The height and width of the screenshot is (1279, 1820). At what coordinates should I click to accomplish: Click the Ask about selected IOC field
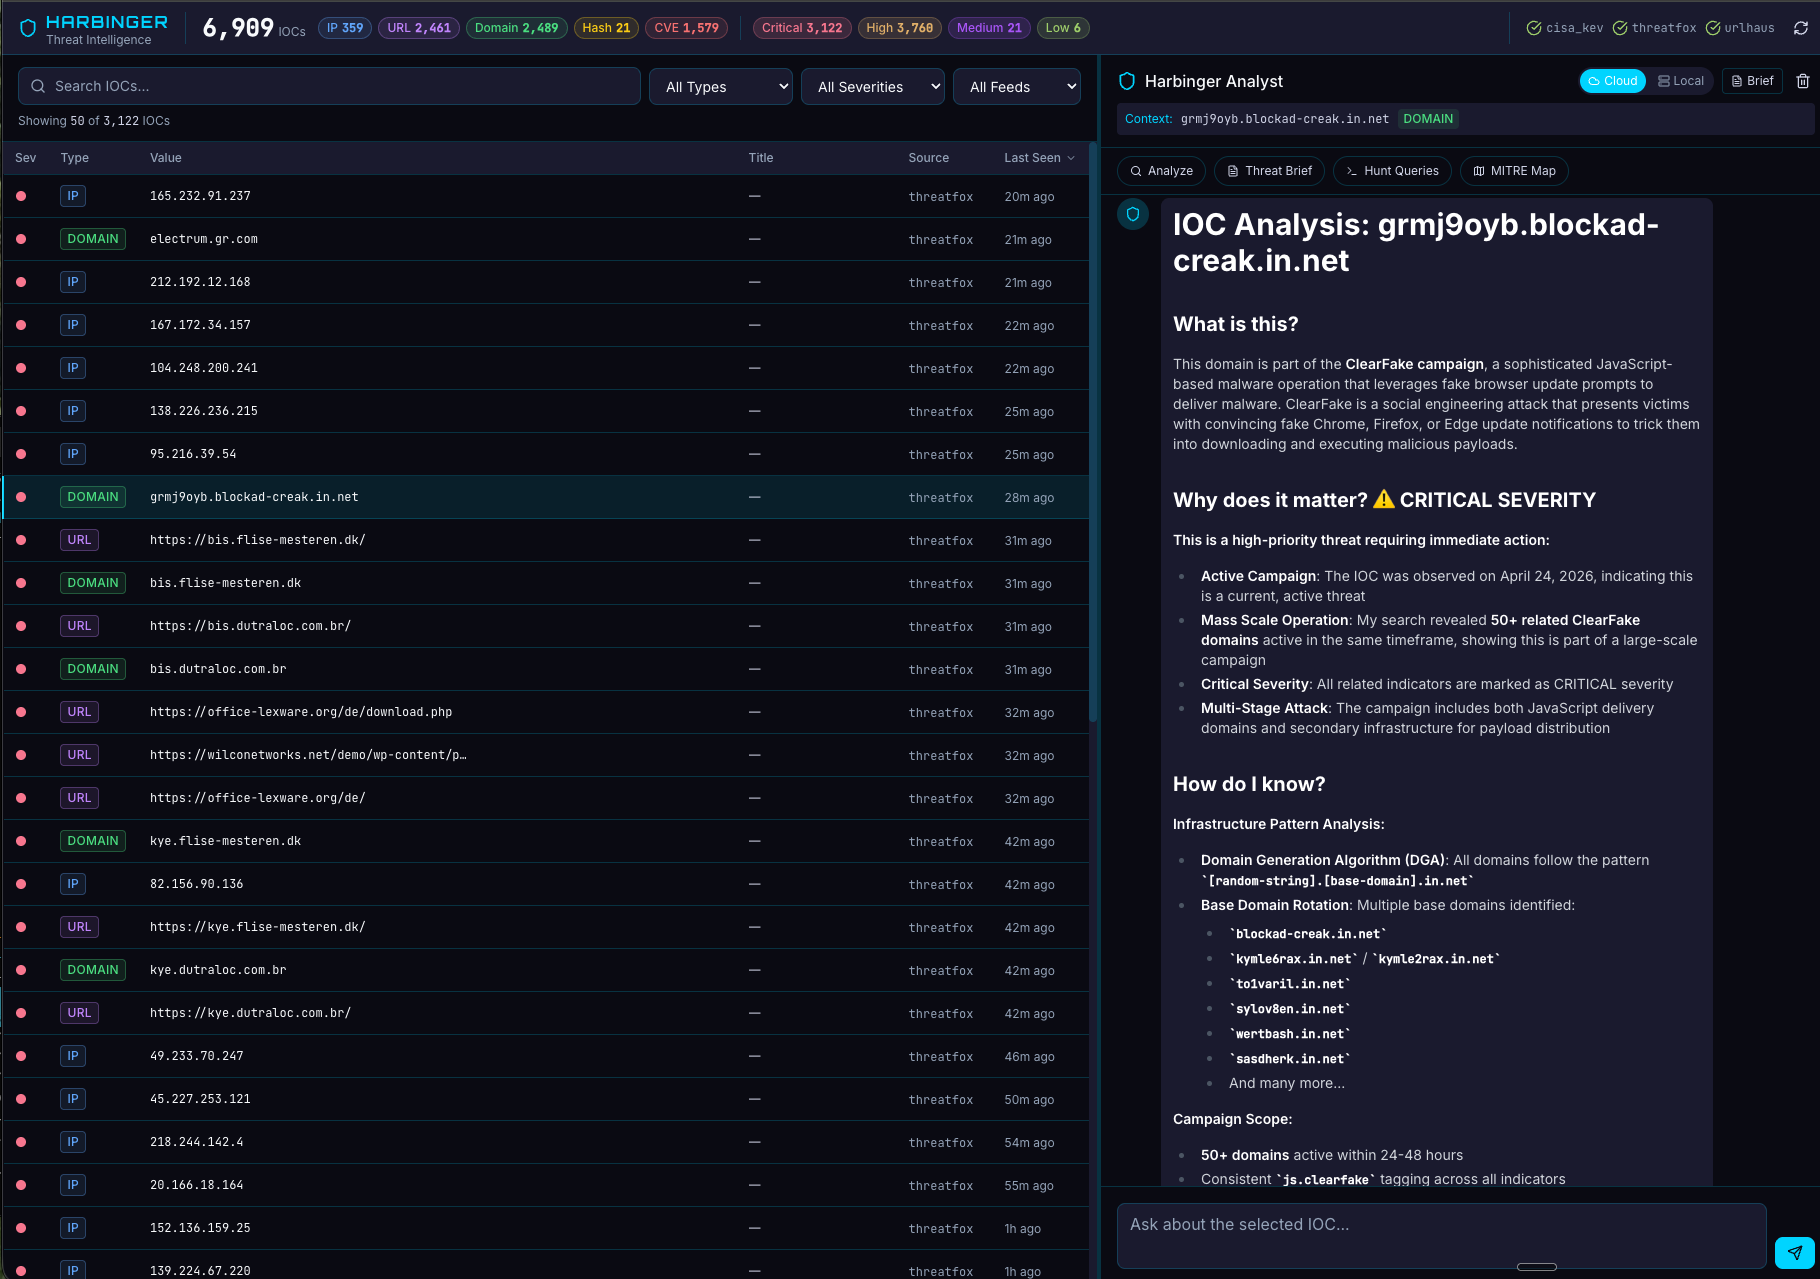[1441, 1236]
